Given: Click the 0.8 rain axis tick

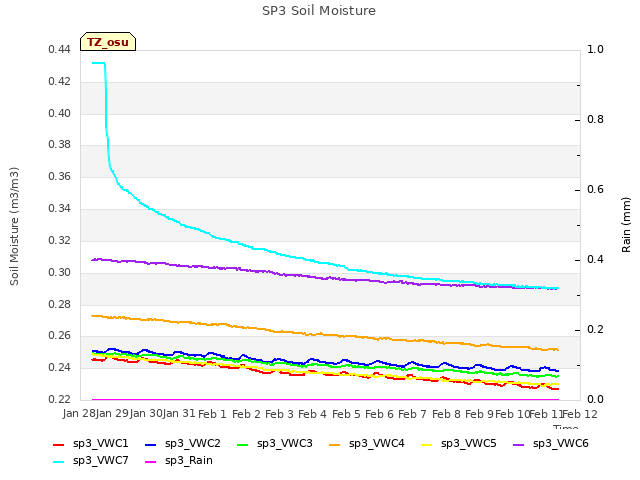Looking at the screenshot, I should (595, 120).
